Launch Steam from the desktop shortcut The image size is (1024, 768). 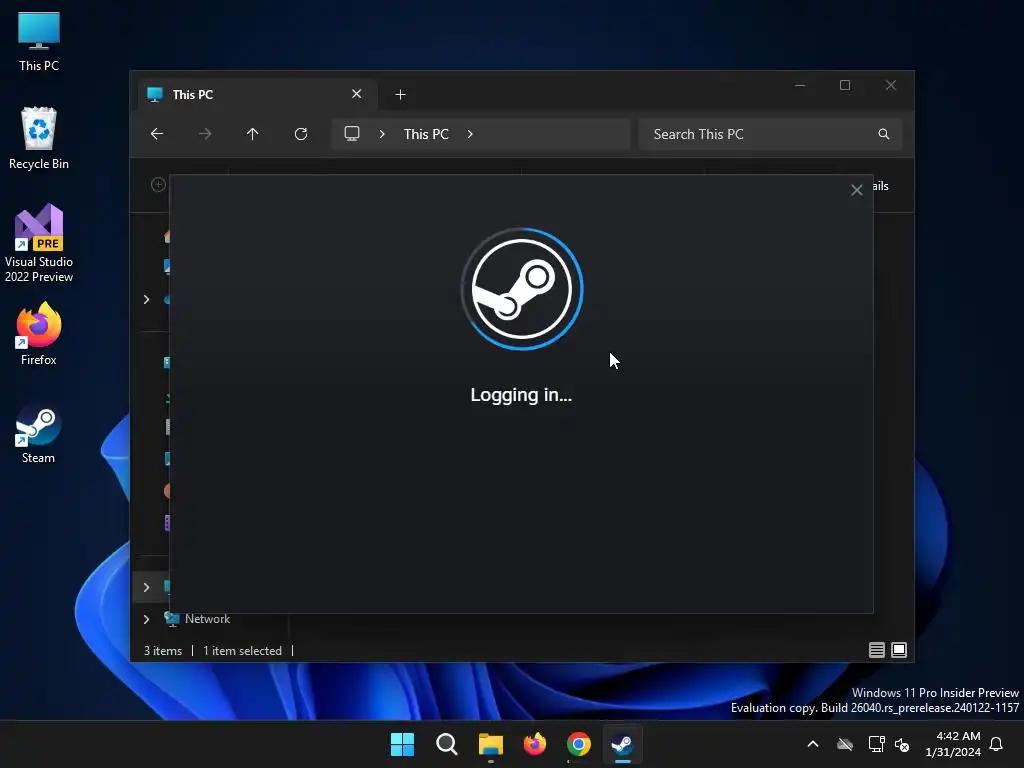[x=39, y=434]
